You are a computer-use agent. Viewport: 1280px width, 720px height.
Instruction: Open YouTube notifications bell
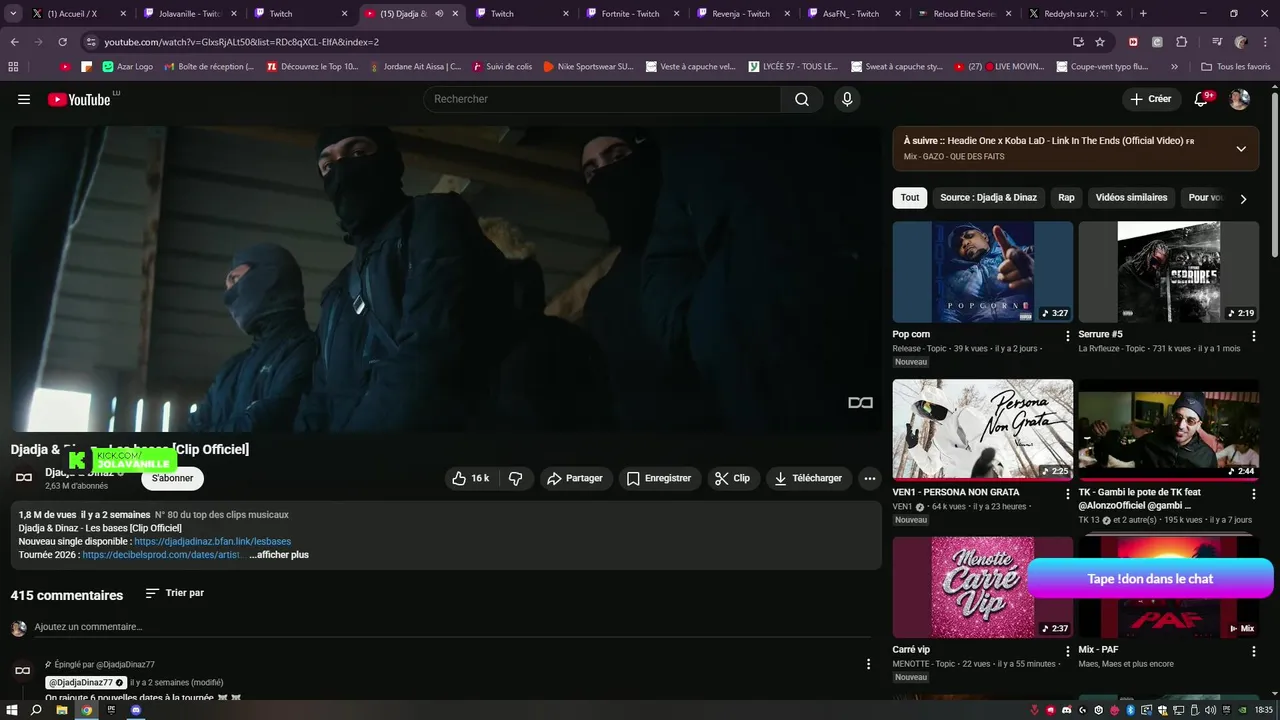click(x=1202, y=99)
